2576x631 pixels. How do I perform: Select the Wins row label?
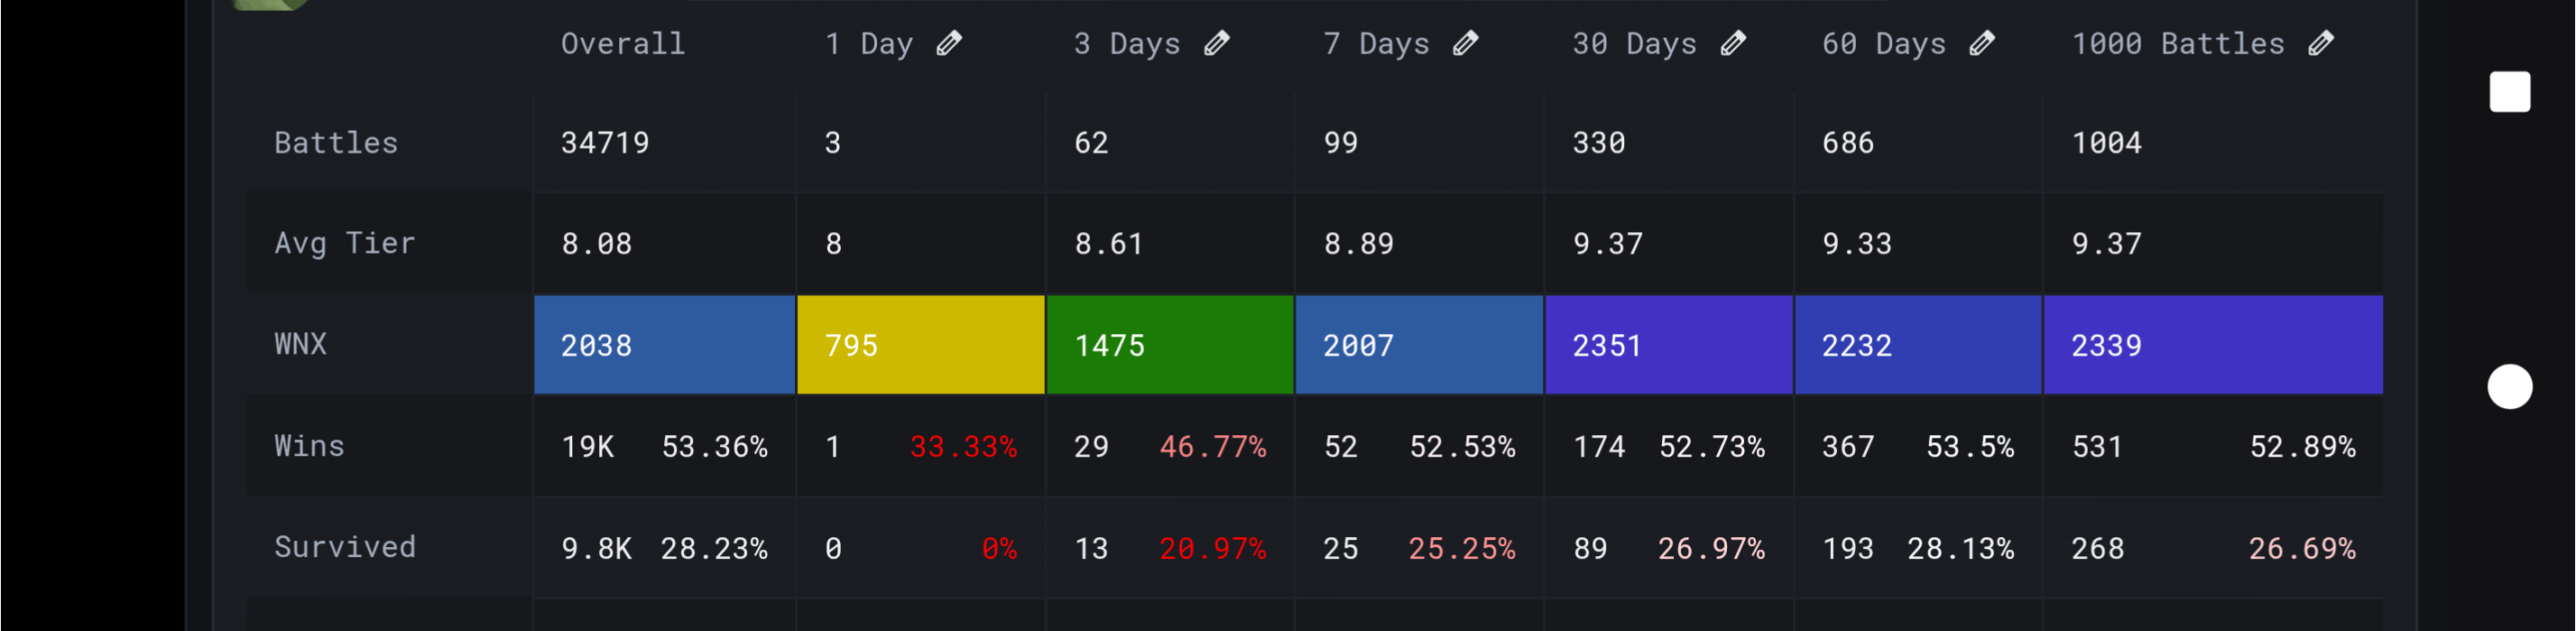pos(309,446)
